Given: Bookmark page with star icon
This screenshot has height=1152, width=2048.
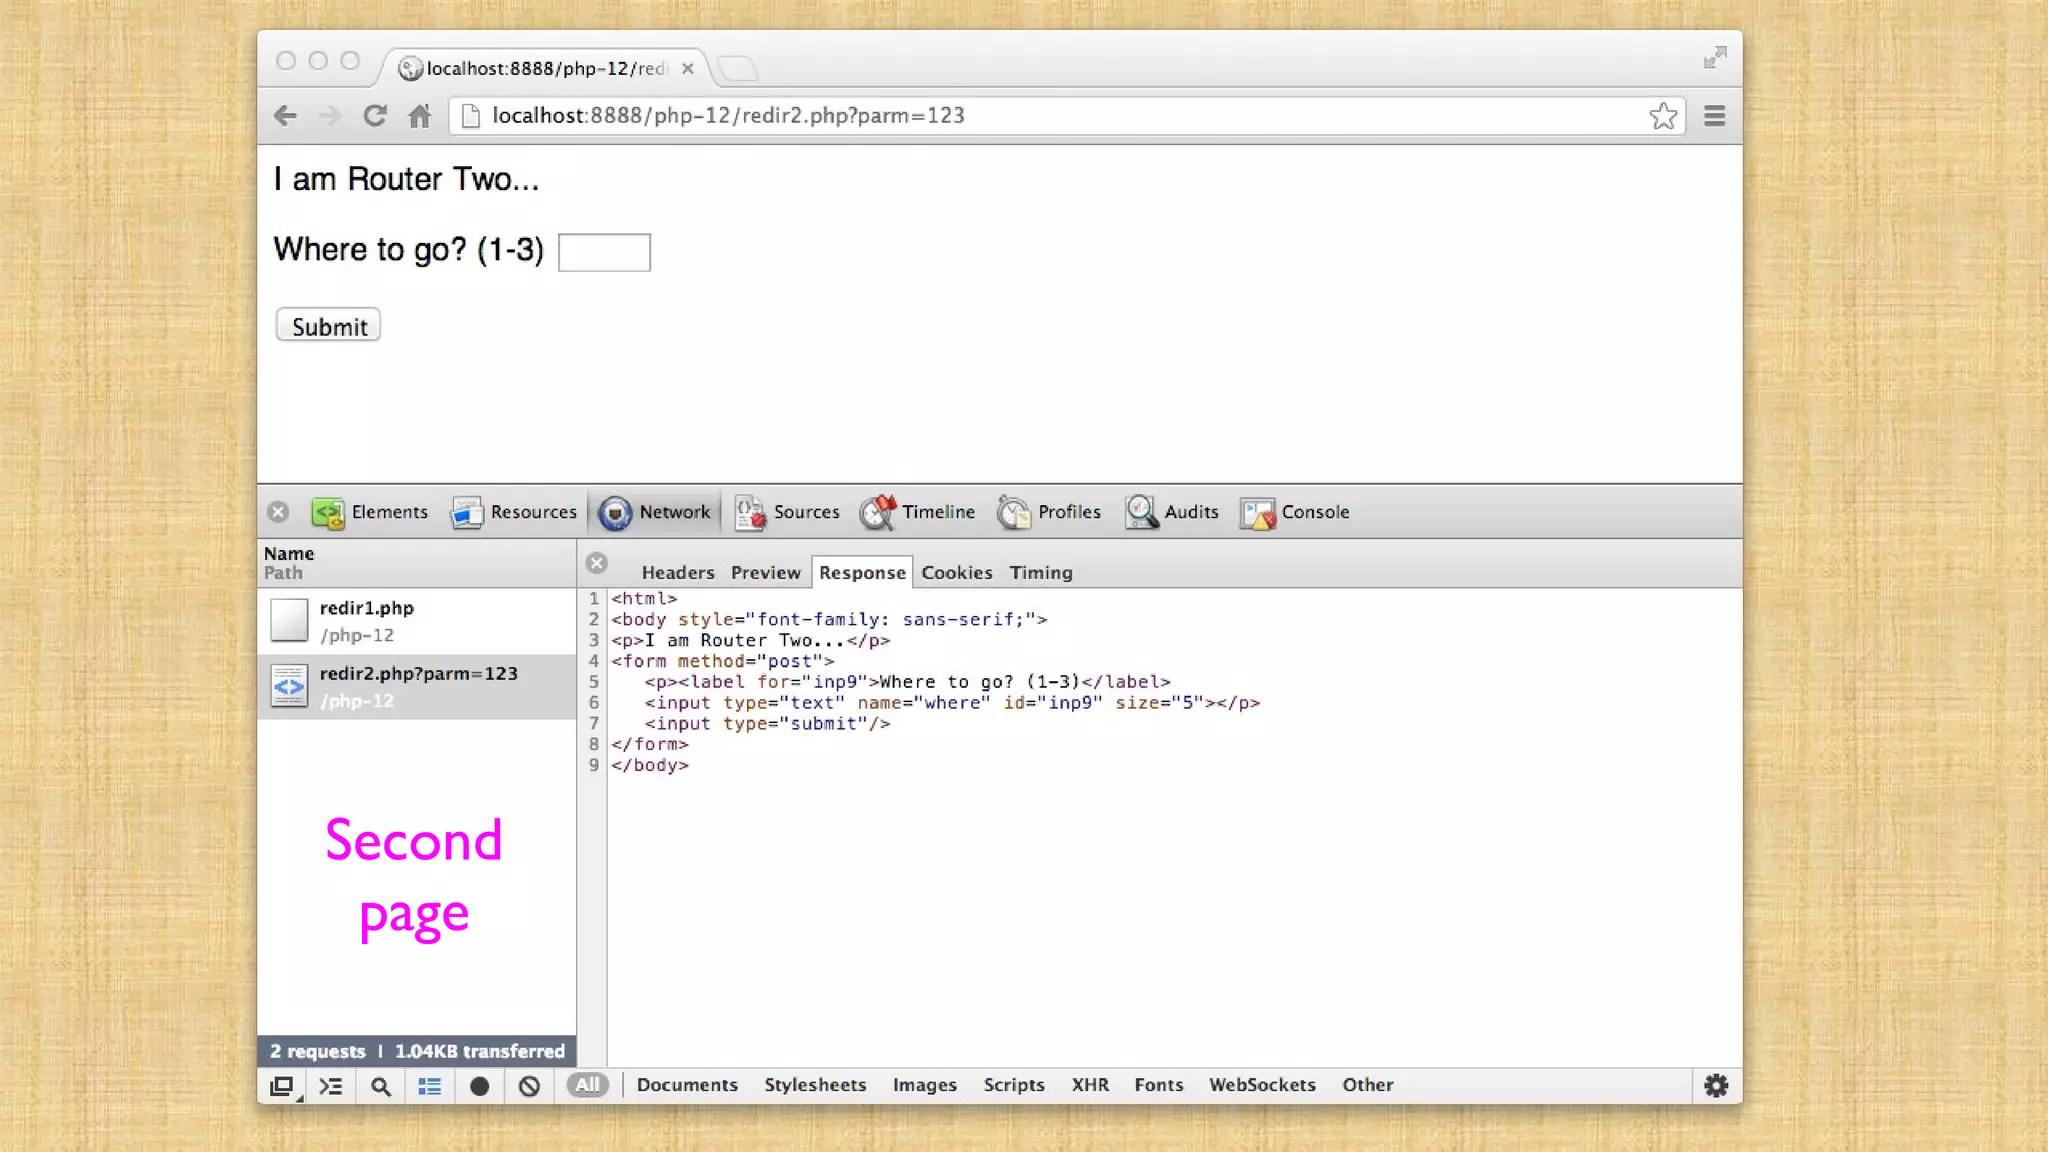Looking at the screenshot, I should click(1663, 116).
